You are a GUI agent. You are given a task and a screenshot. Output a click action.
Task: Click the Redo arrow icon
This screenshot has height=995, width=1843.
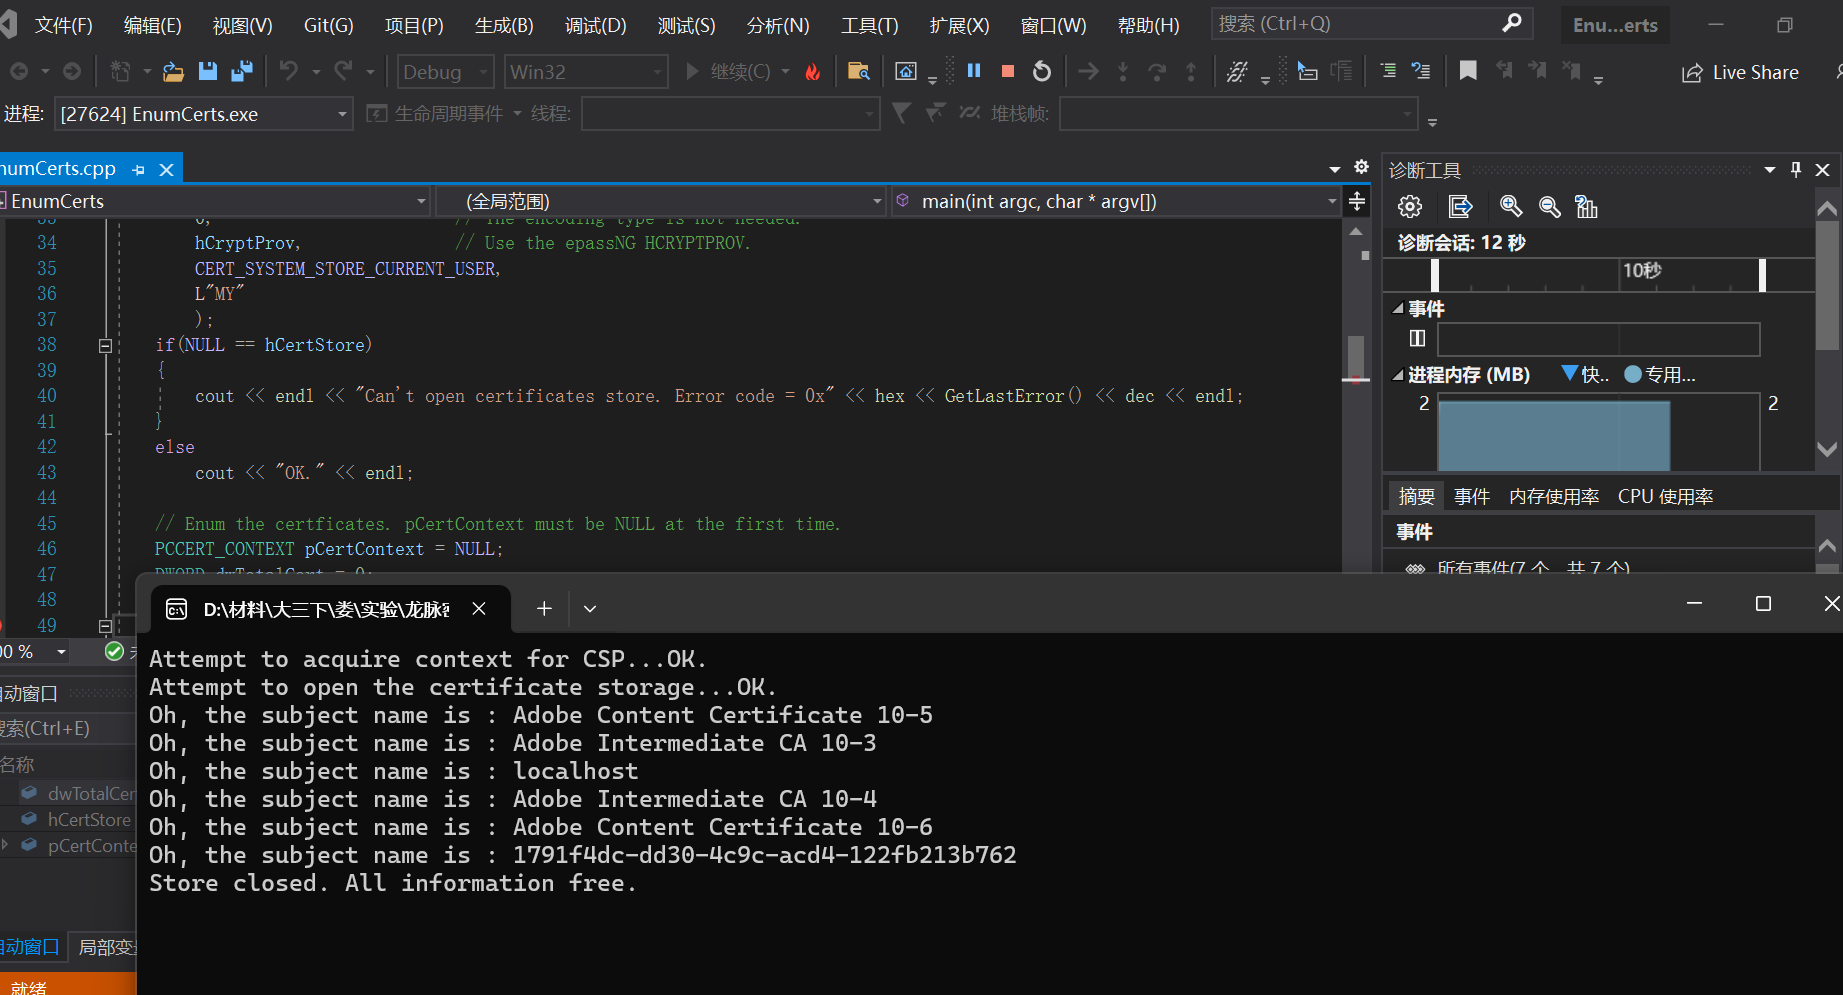click(x=343, y=71)
